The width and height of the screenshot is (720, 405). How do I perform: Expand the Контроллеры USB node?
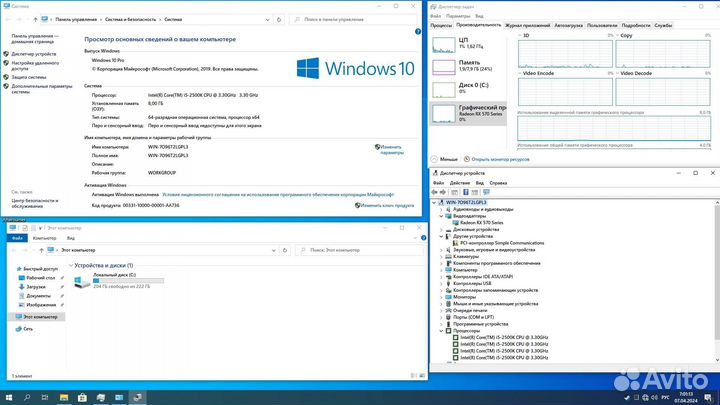(x=442, y=284)
